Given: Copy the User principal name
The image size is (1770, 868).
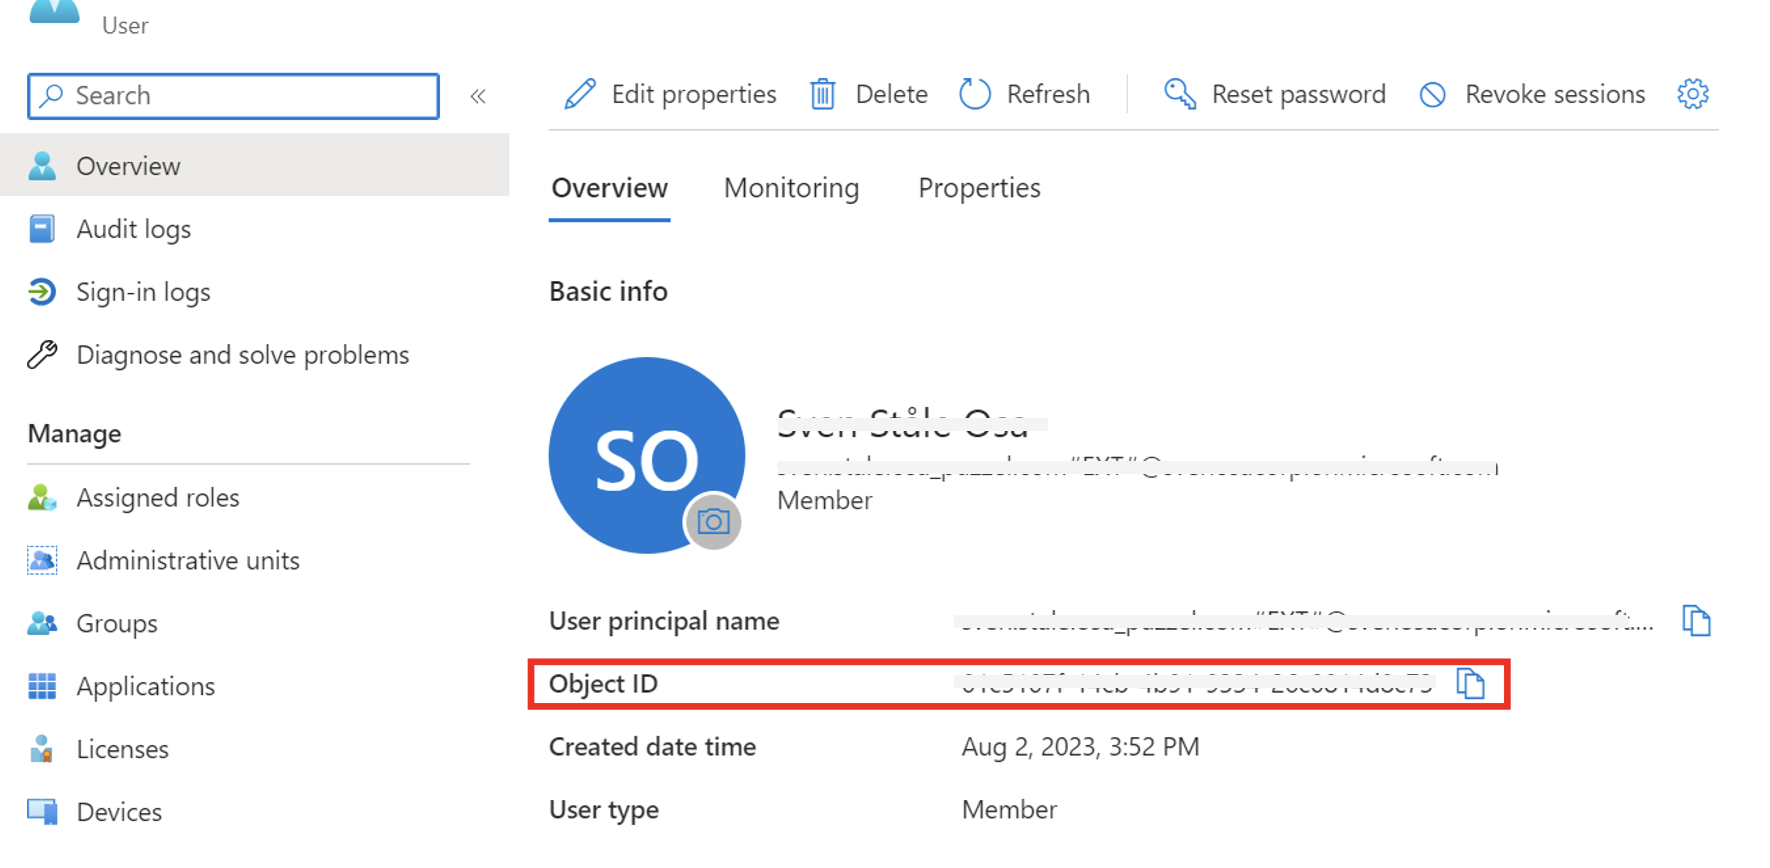Looking at the screenshot, I should (x=1696, y=621).
